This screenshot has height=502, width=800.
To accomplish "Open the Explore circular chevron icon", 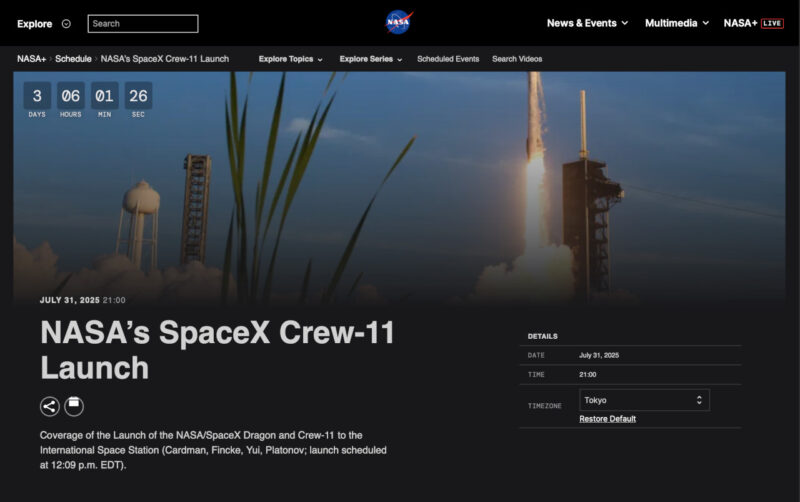I will pyautogui.click(x=66, y=23).
